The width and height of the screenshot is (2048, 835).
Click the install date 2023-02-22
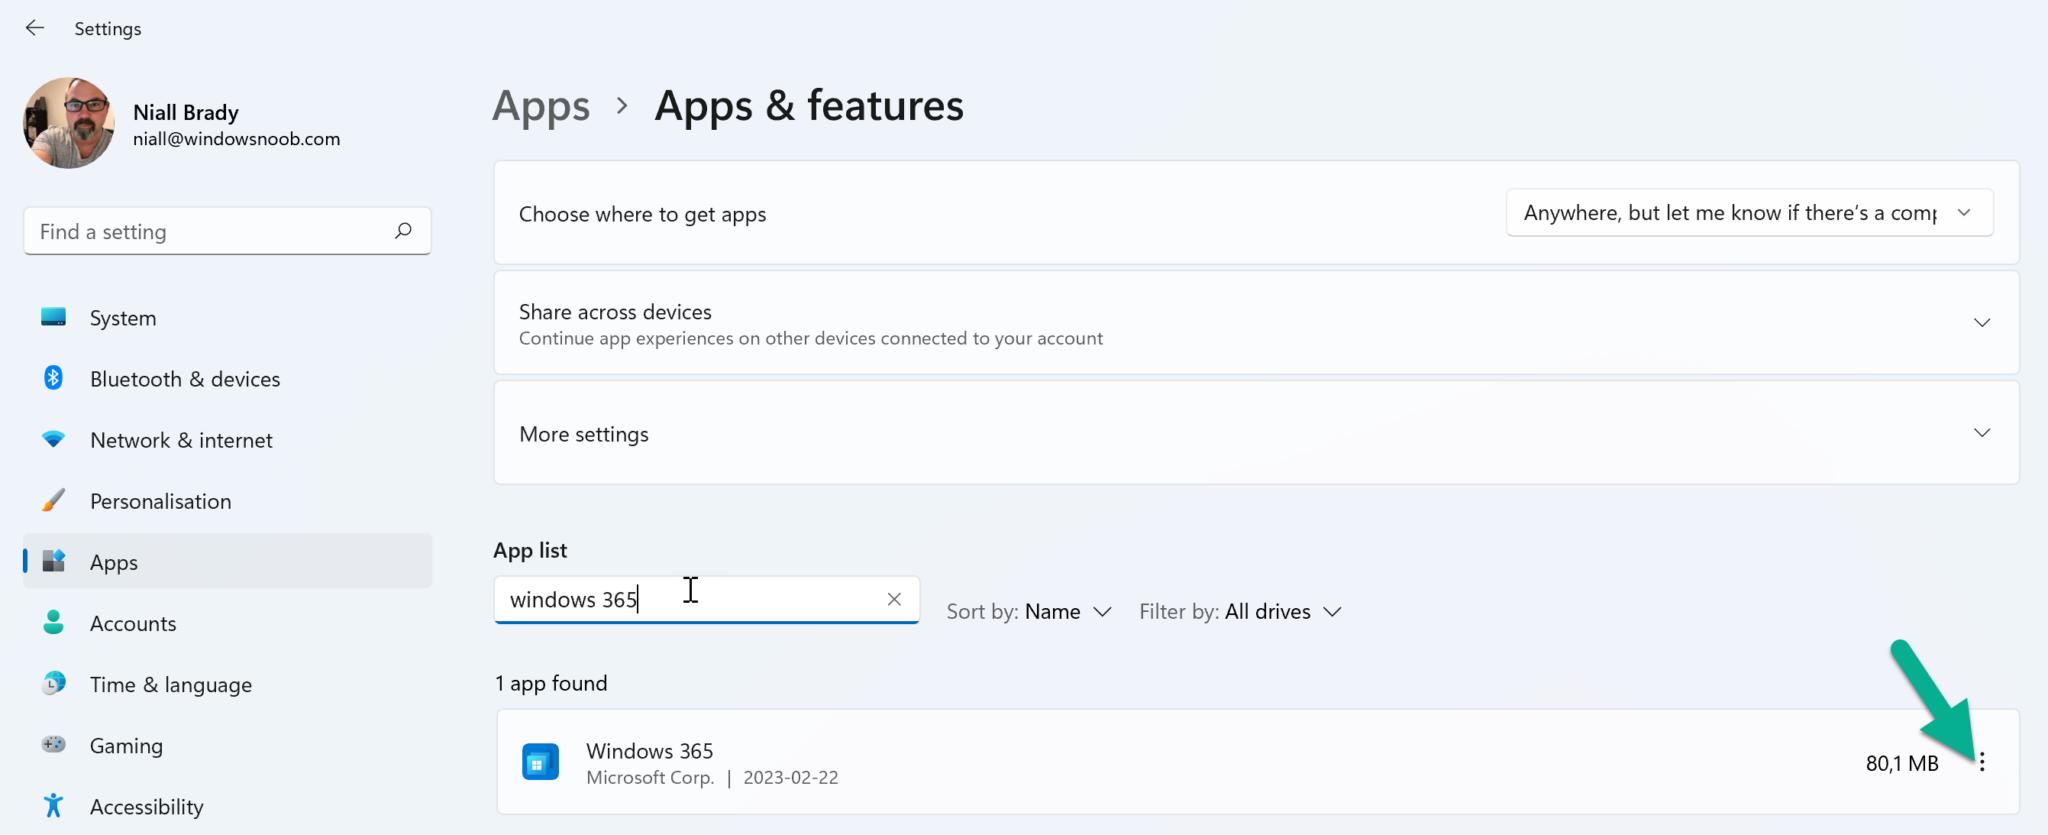(x=791, y=777)
